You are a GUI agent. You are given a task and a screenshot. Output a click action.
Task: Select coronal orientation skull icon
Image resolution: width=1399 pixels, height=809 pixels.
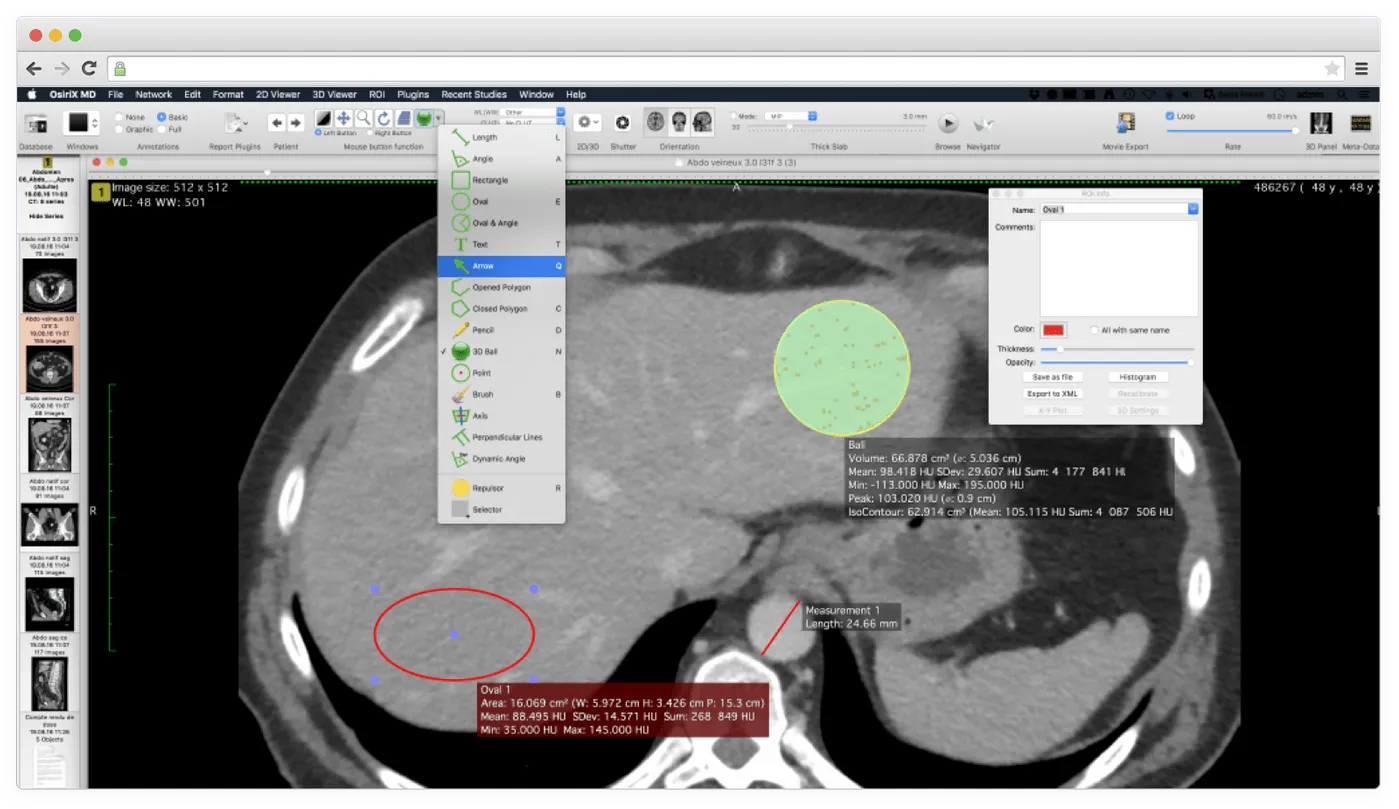point(680,121)
